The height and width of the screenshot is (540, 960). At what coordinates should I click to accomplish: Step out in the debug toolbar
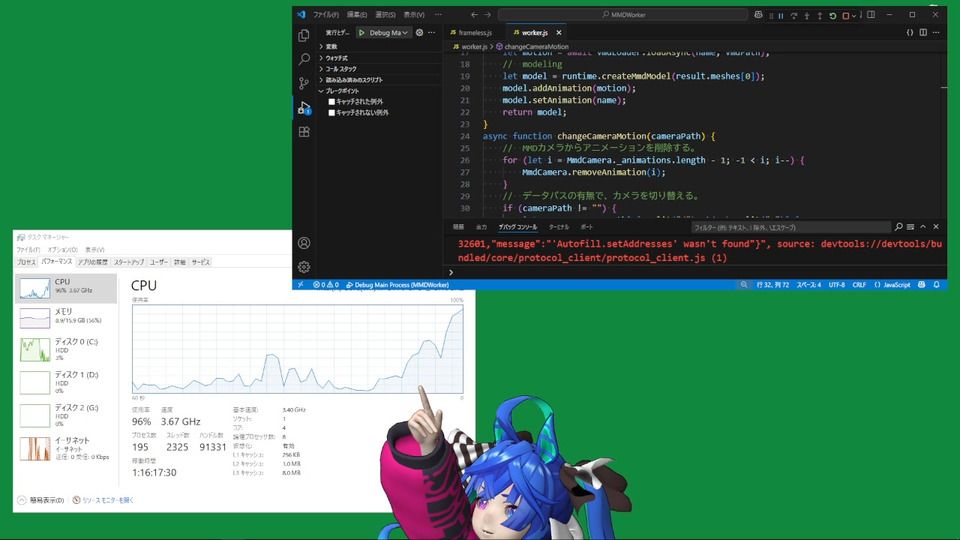click(x=820, y=16)
